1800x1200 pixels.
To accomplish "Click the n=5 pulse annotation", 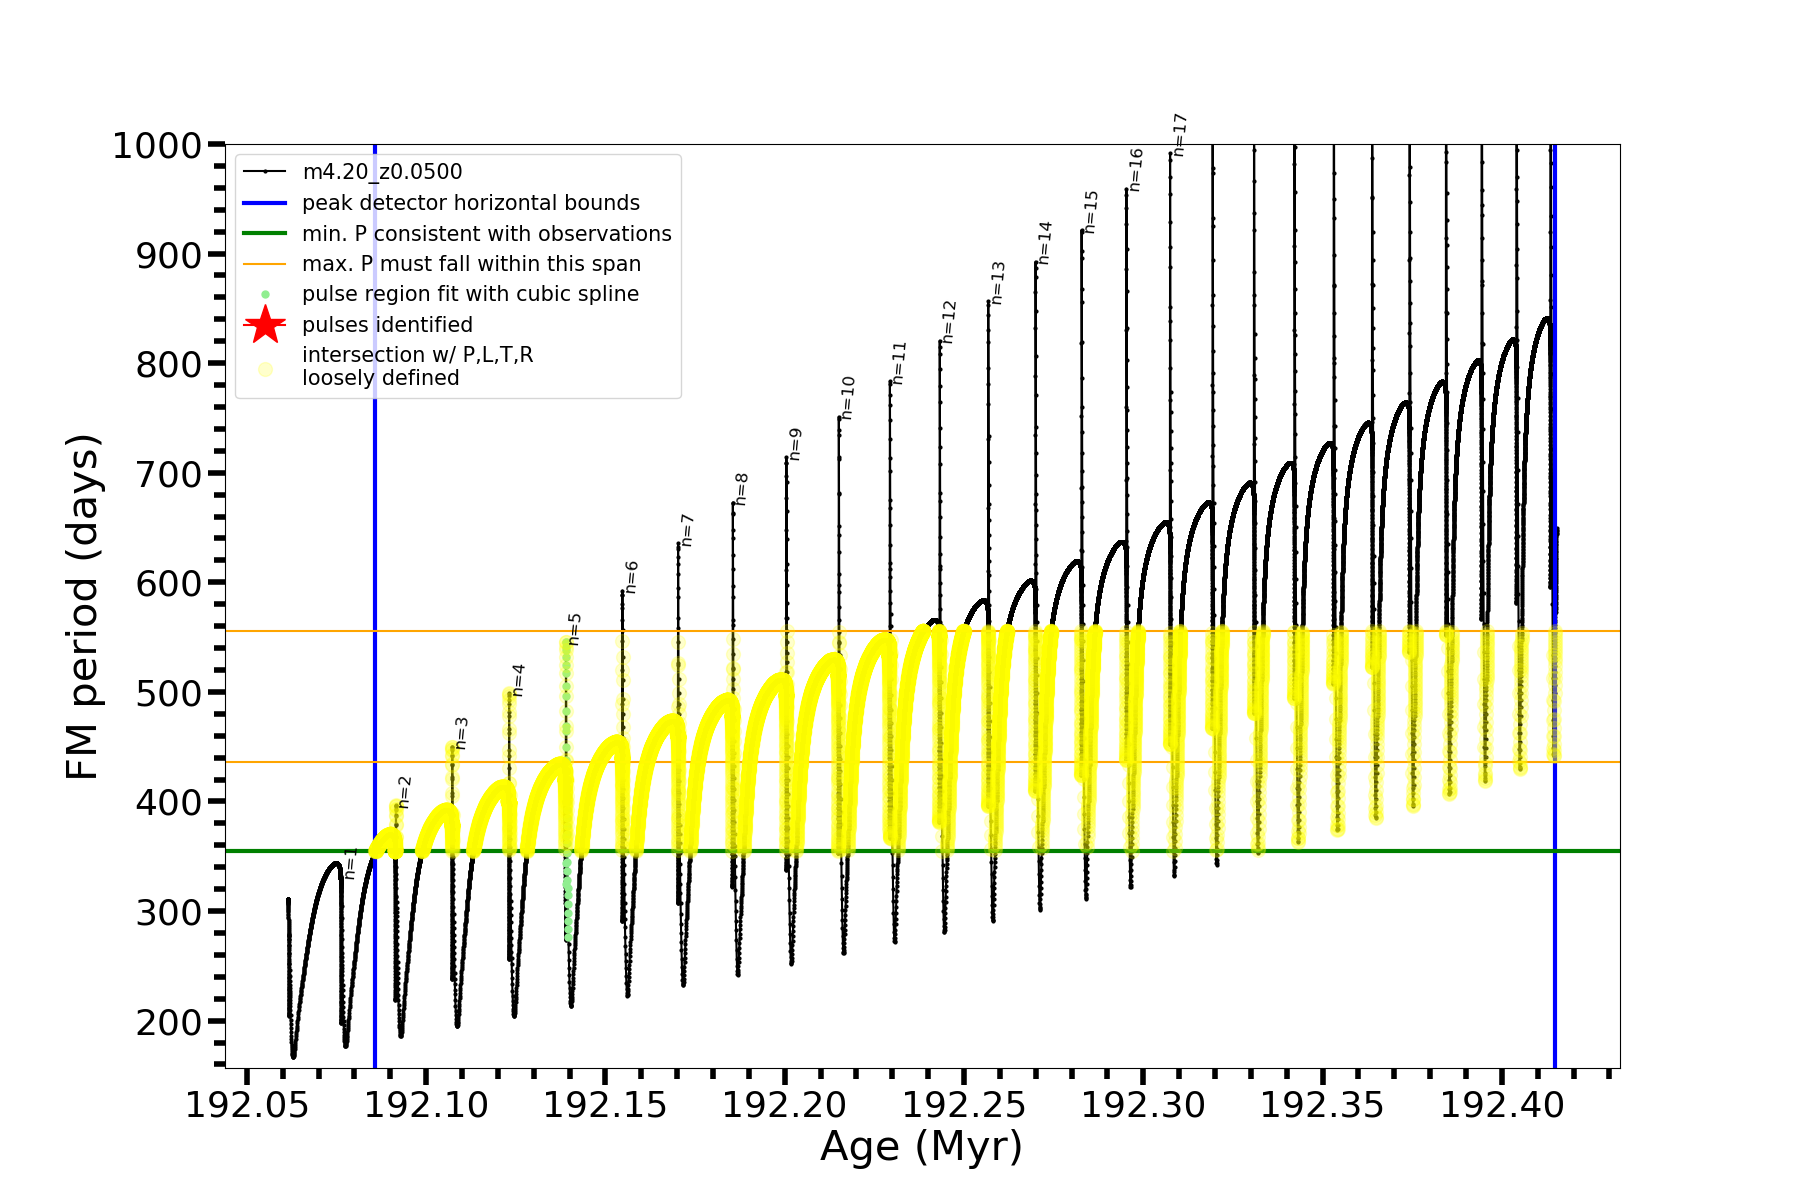I will click(x=574, y=630).
